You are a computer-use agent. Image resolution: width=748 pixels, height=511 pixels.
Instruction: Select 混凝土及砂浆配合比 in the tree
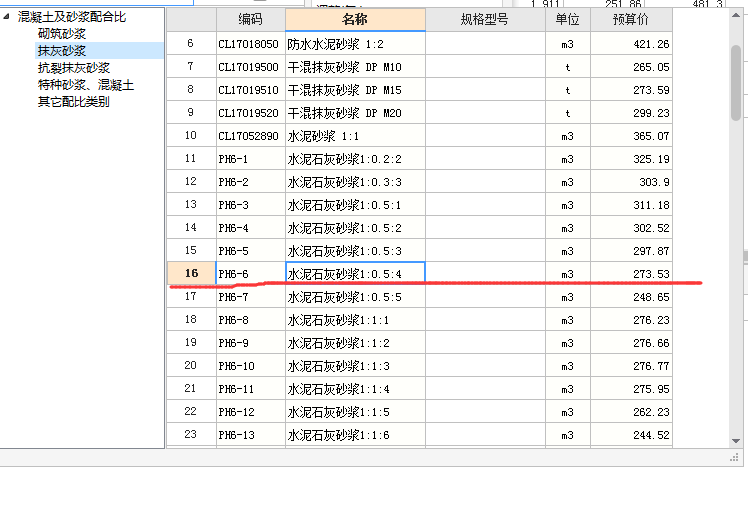click(x=72, y=17)
